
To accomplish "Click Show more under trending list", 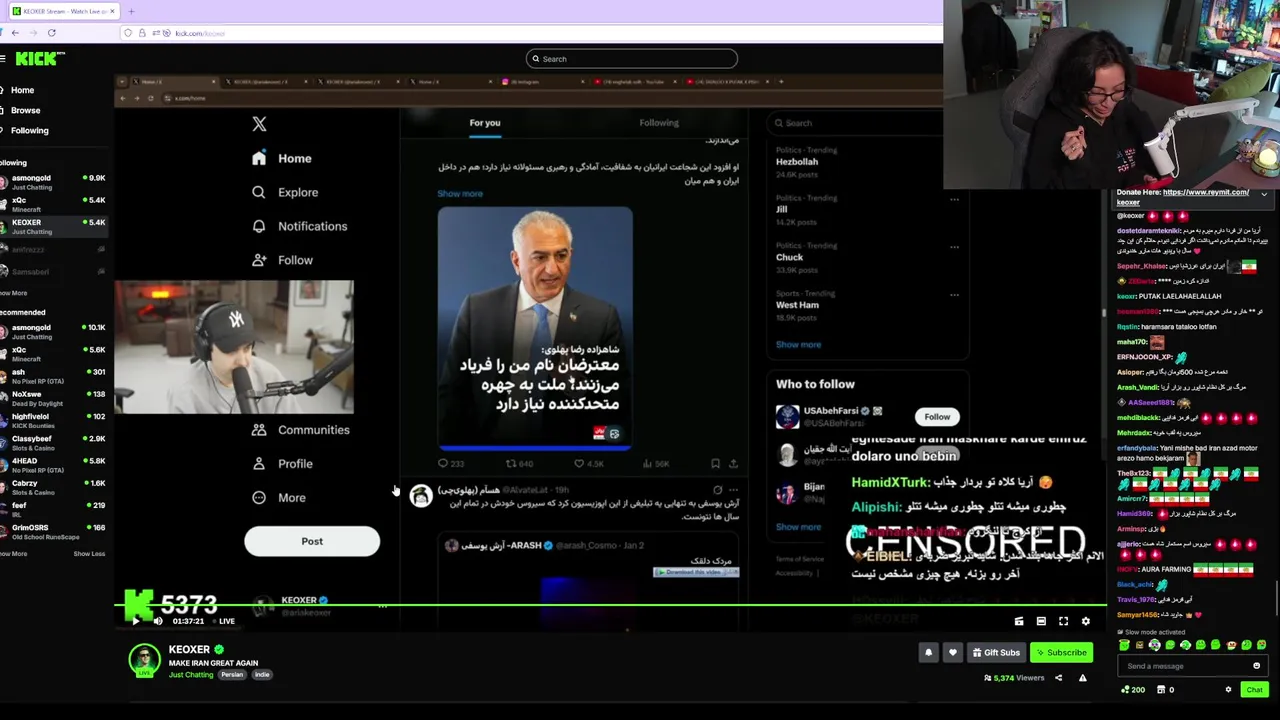I will pyautogui.click(x=798, y=345).
